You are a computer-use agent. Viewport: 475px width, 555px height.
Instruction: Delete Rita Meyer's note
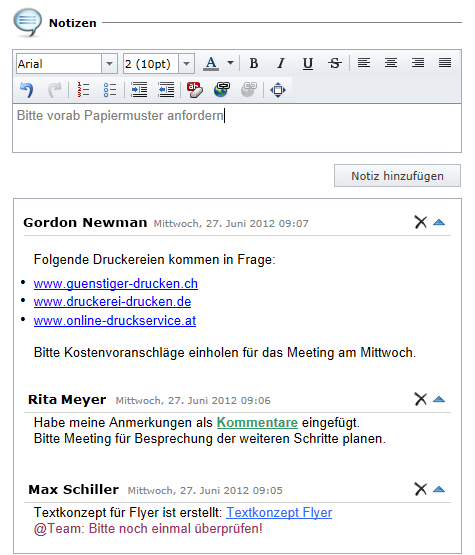(x=420, y=399)
